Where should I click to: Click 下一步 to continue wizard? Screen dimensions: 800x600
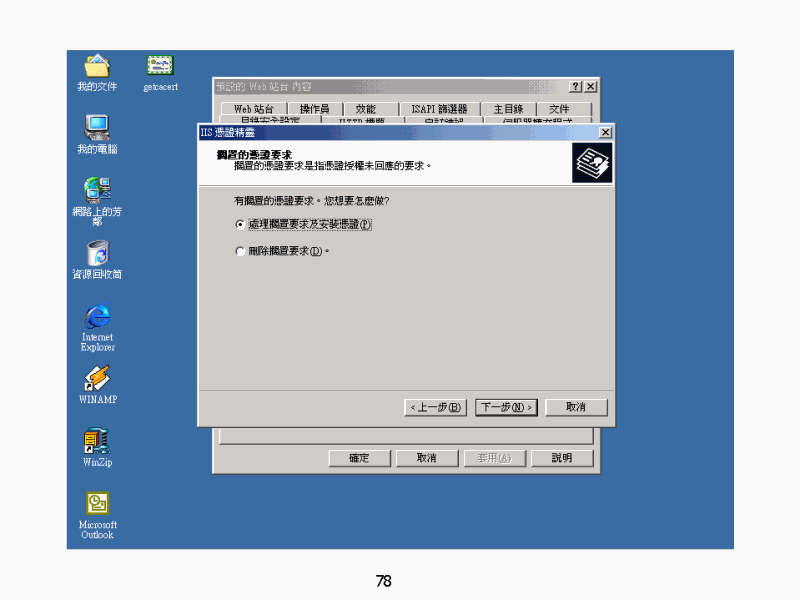[507, 407]
